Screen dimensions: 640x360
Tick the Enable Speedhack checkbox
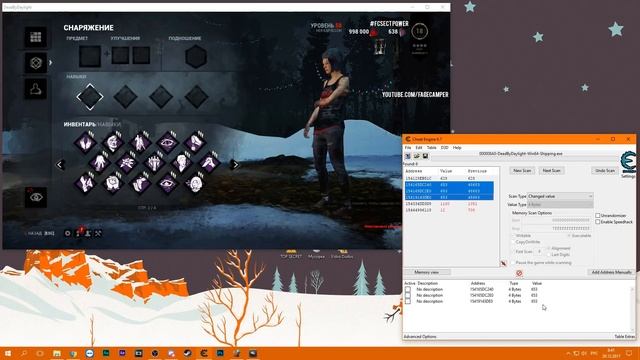point(598,222)
